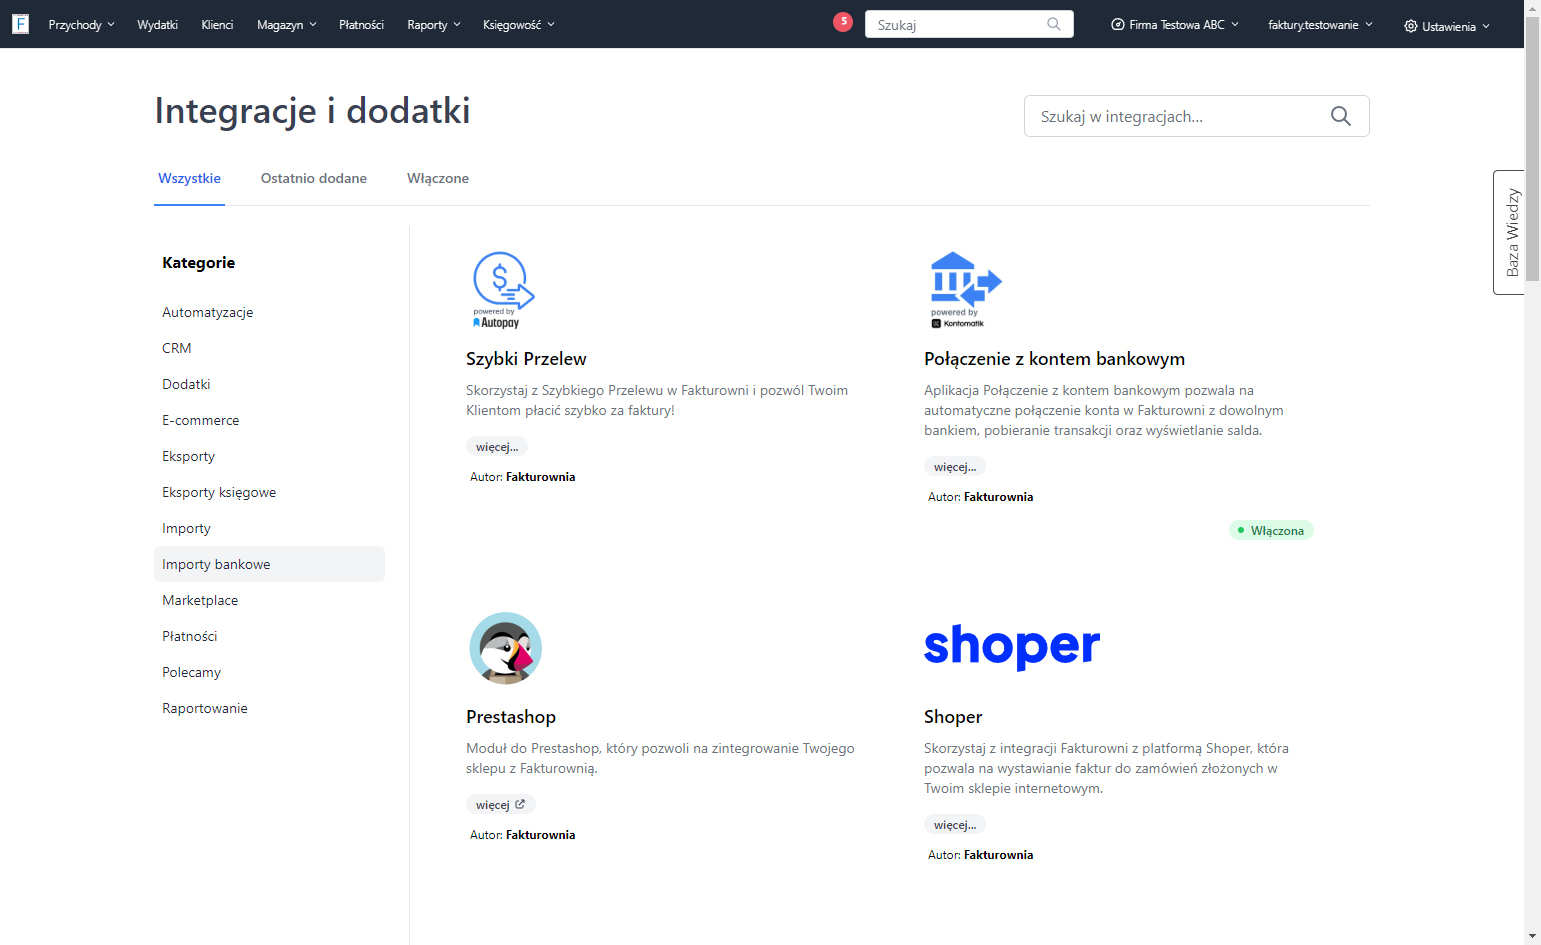
Task: Click the search icon in integrations search
Action: point(1341,116)
